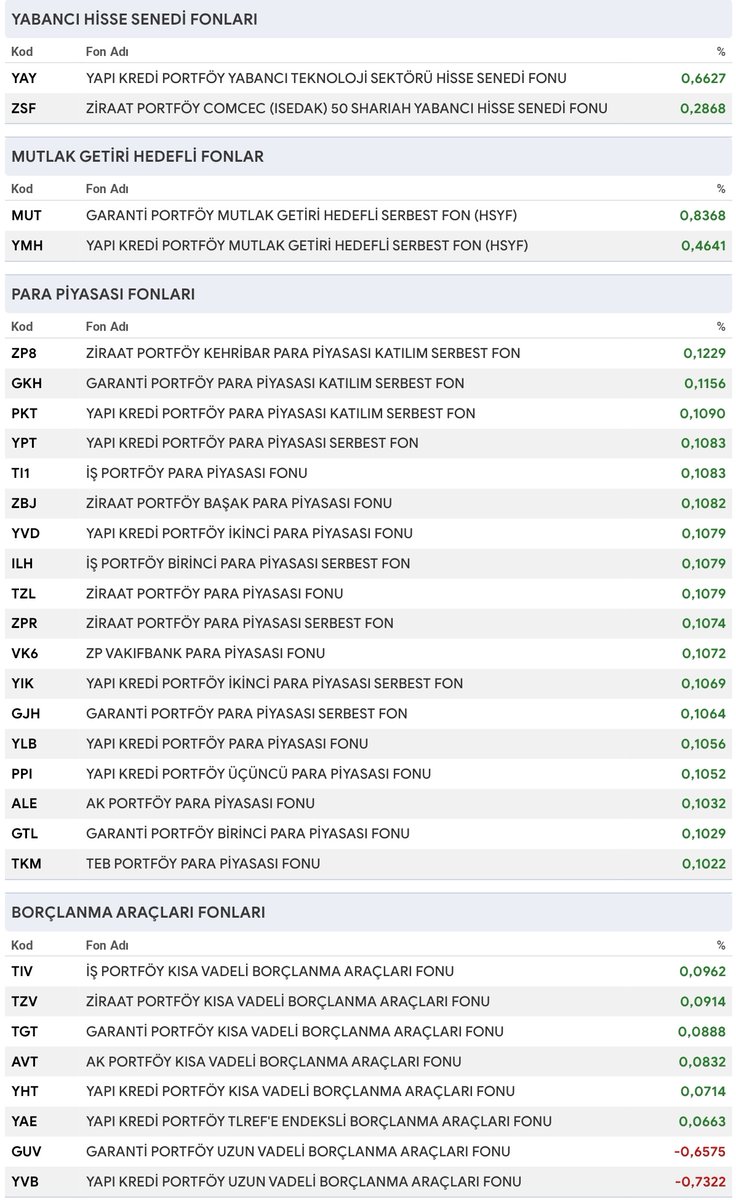The height and width of the screenshot is (1200, 736).
Task: Select fund code GJH
Action: (26, 713)
